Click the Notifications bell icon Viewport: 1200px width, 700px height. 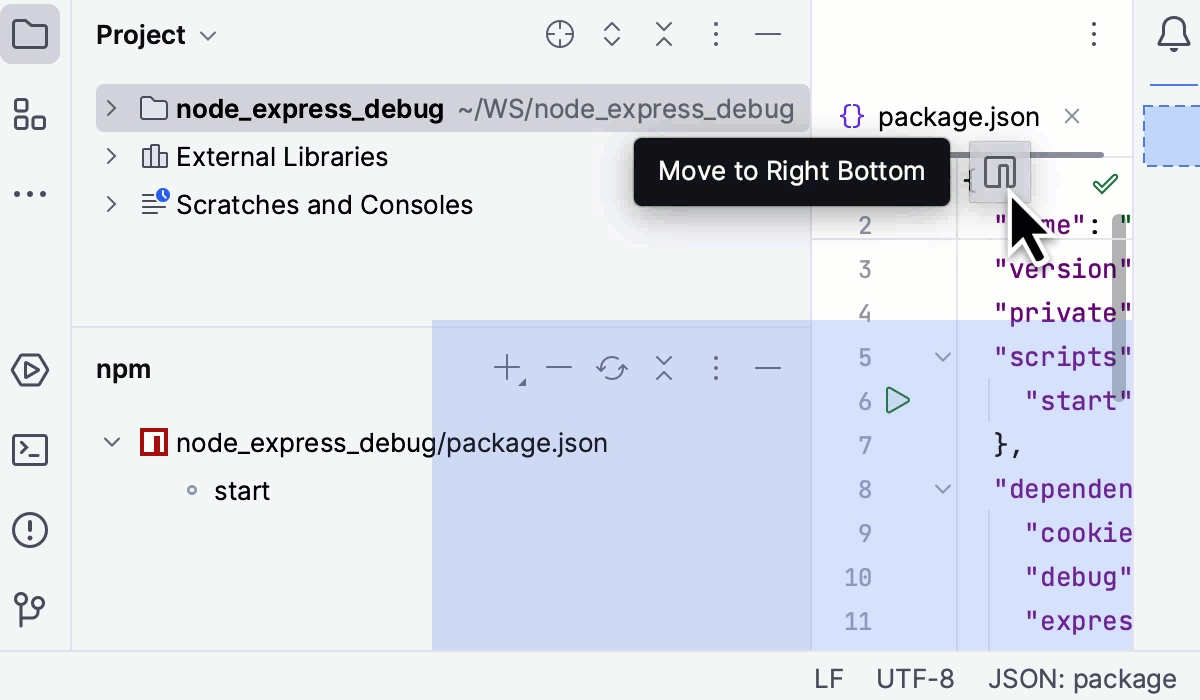[1172, 35]
